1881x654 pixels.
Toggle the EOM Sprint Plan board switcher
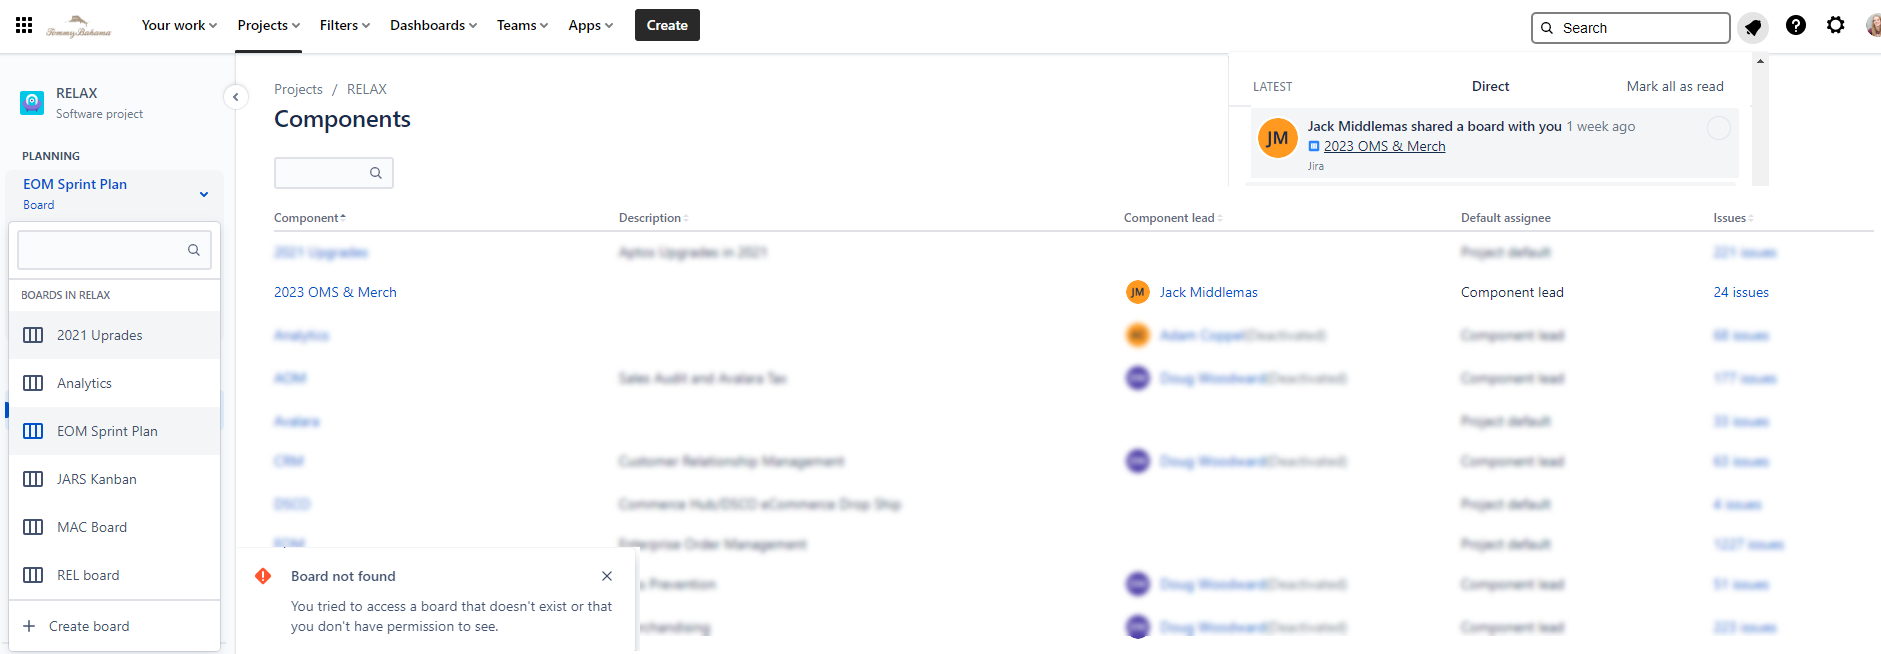114,193
